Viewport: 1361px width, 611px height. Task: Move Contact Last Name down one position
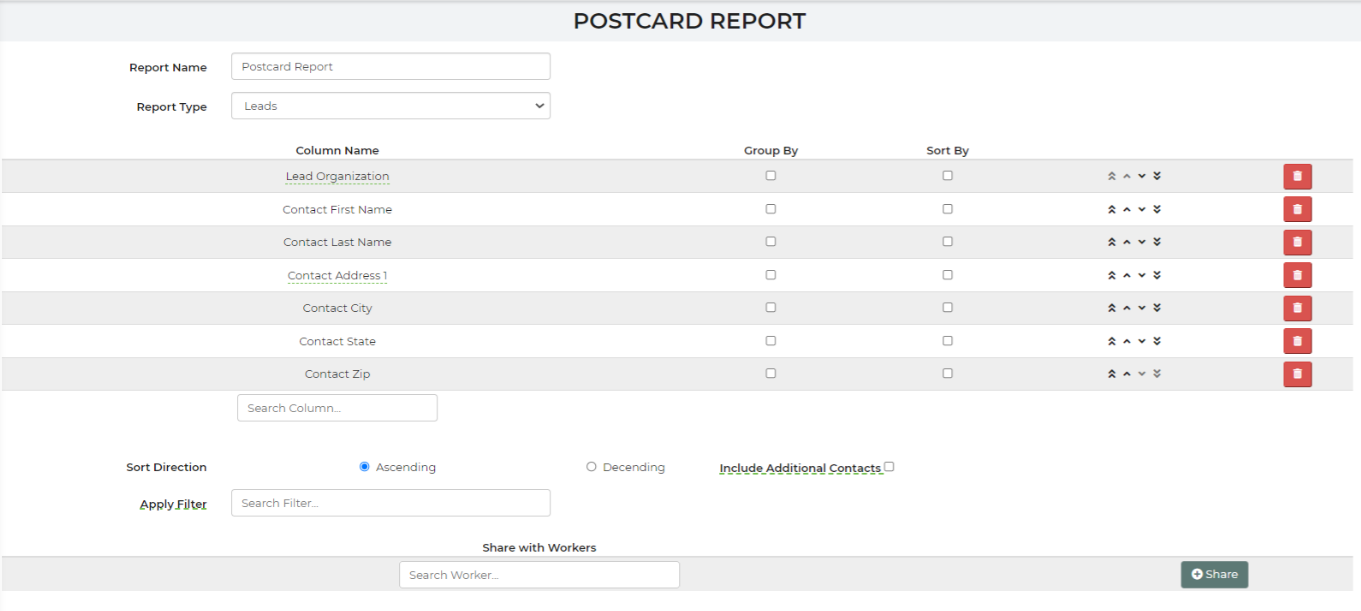1142,242
